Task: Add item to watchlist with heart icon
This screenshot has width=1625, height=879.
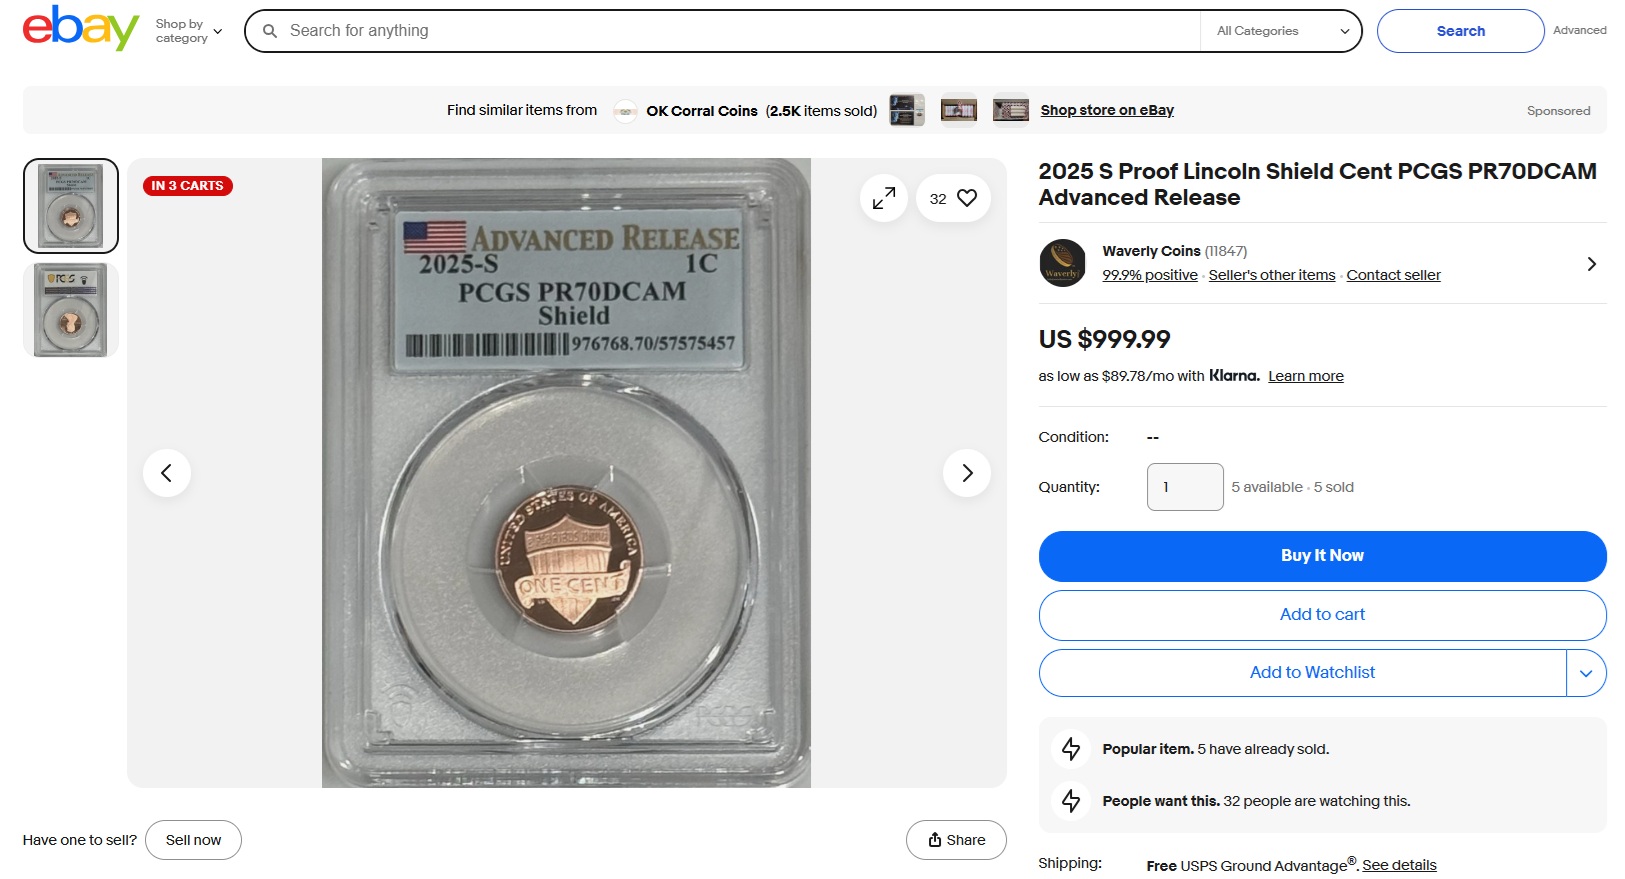Action: click(953, 199)
